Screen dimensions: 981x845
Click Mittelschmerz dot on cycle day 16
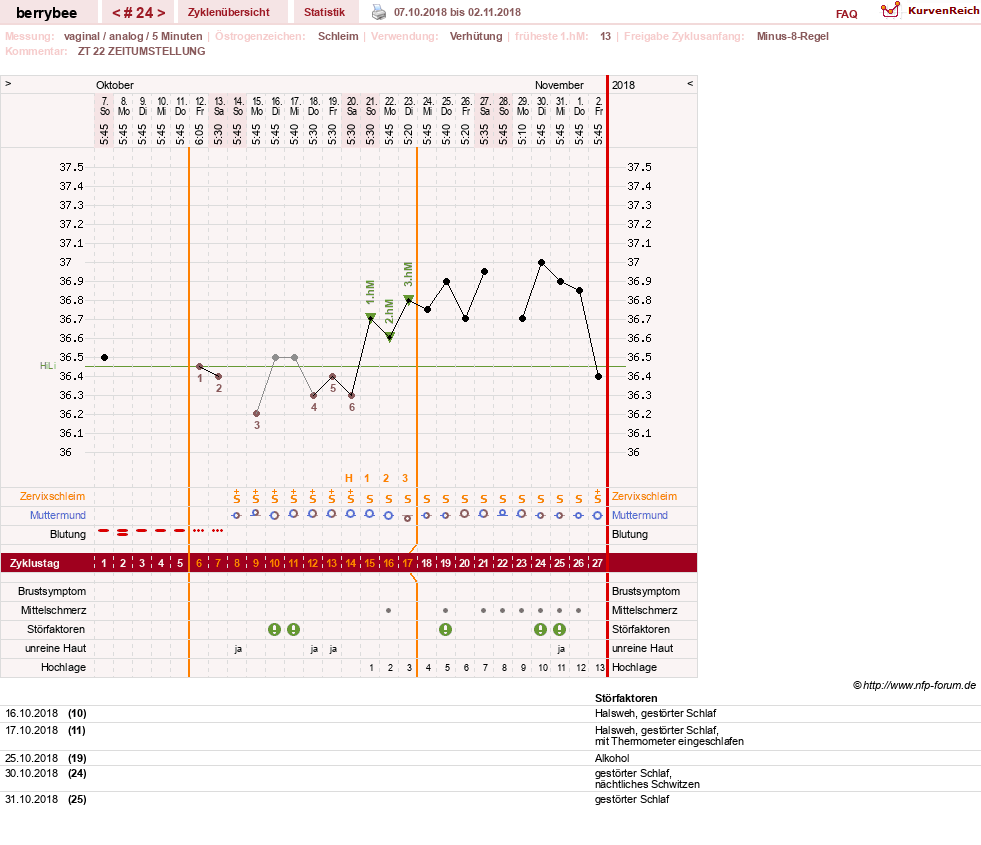[389, 610]
